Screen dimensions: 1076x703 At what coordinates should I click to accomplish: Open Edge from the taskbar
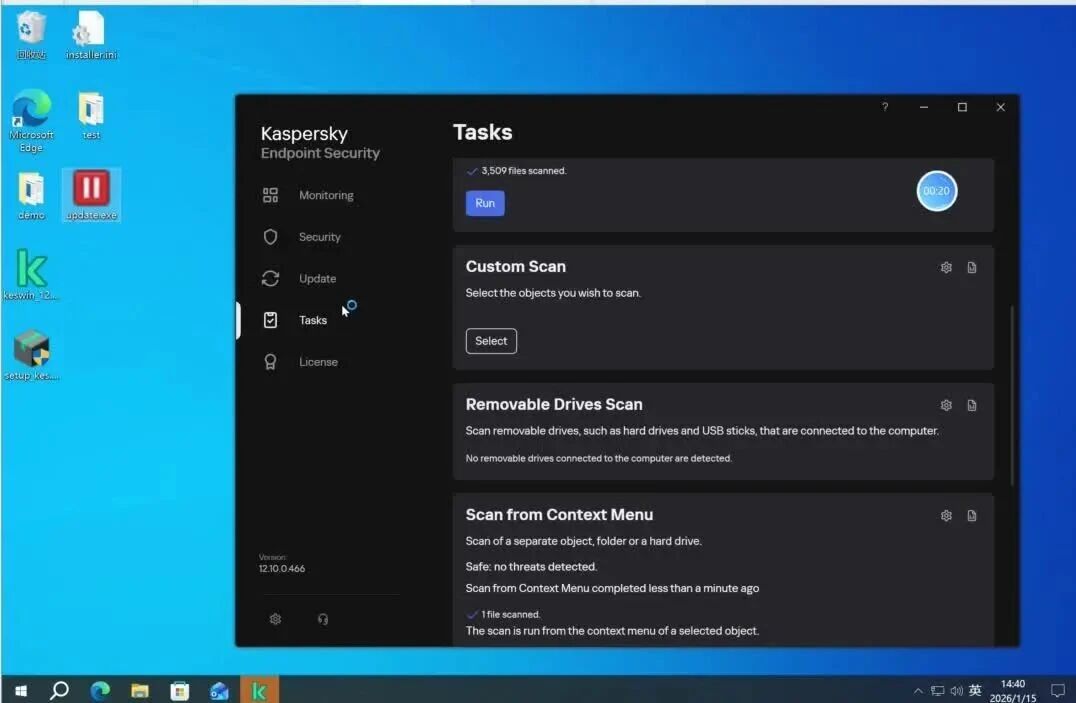pos(100,691)
